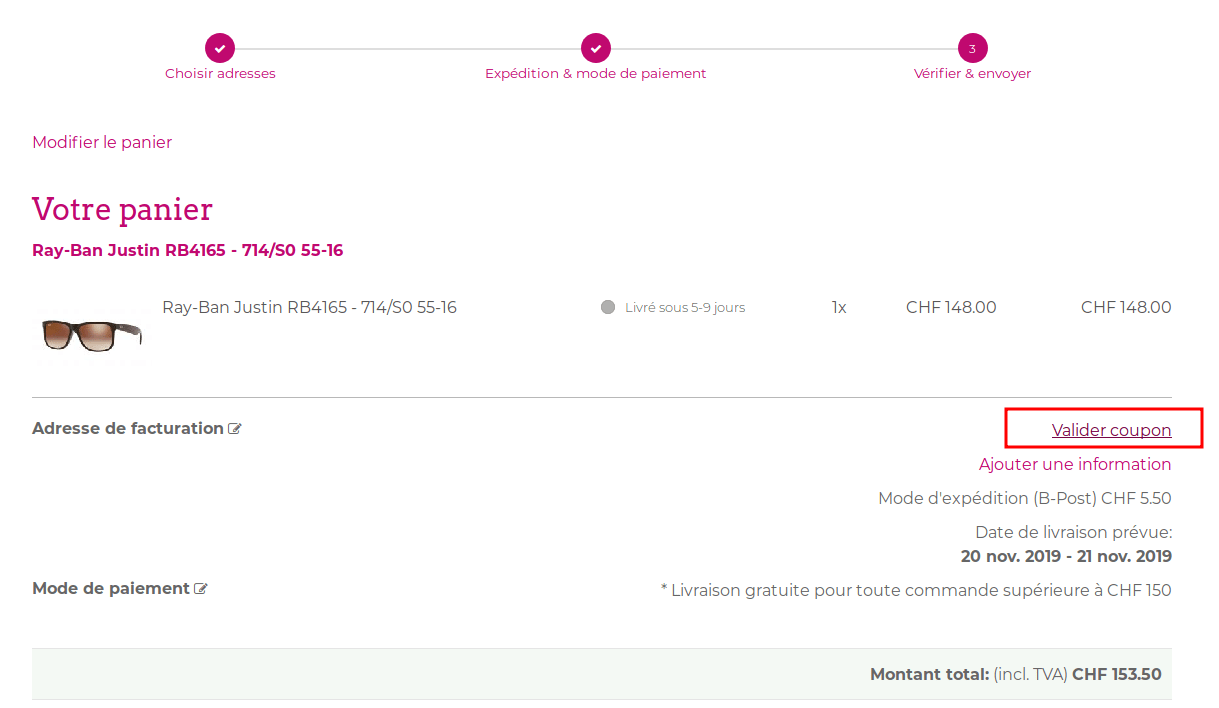Open the Valider coupon section

click(1110, 429)
